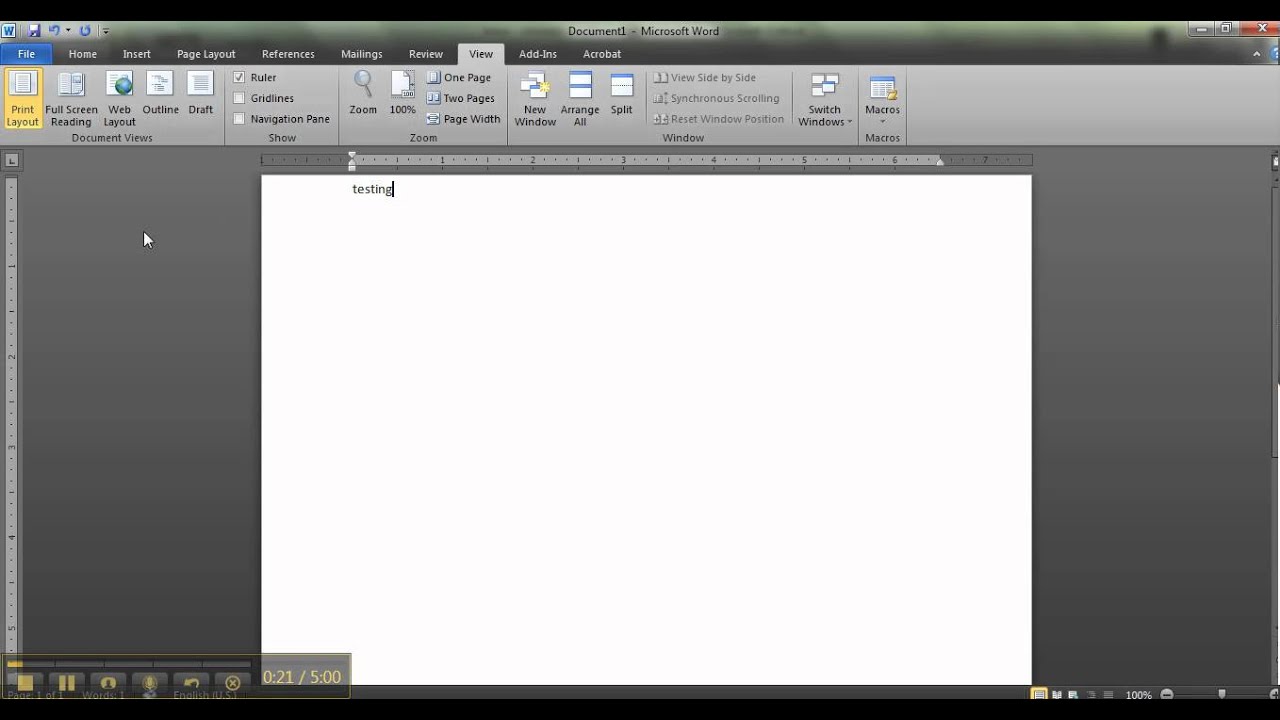Switch to the Acrobat tab

[602, 54]
